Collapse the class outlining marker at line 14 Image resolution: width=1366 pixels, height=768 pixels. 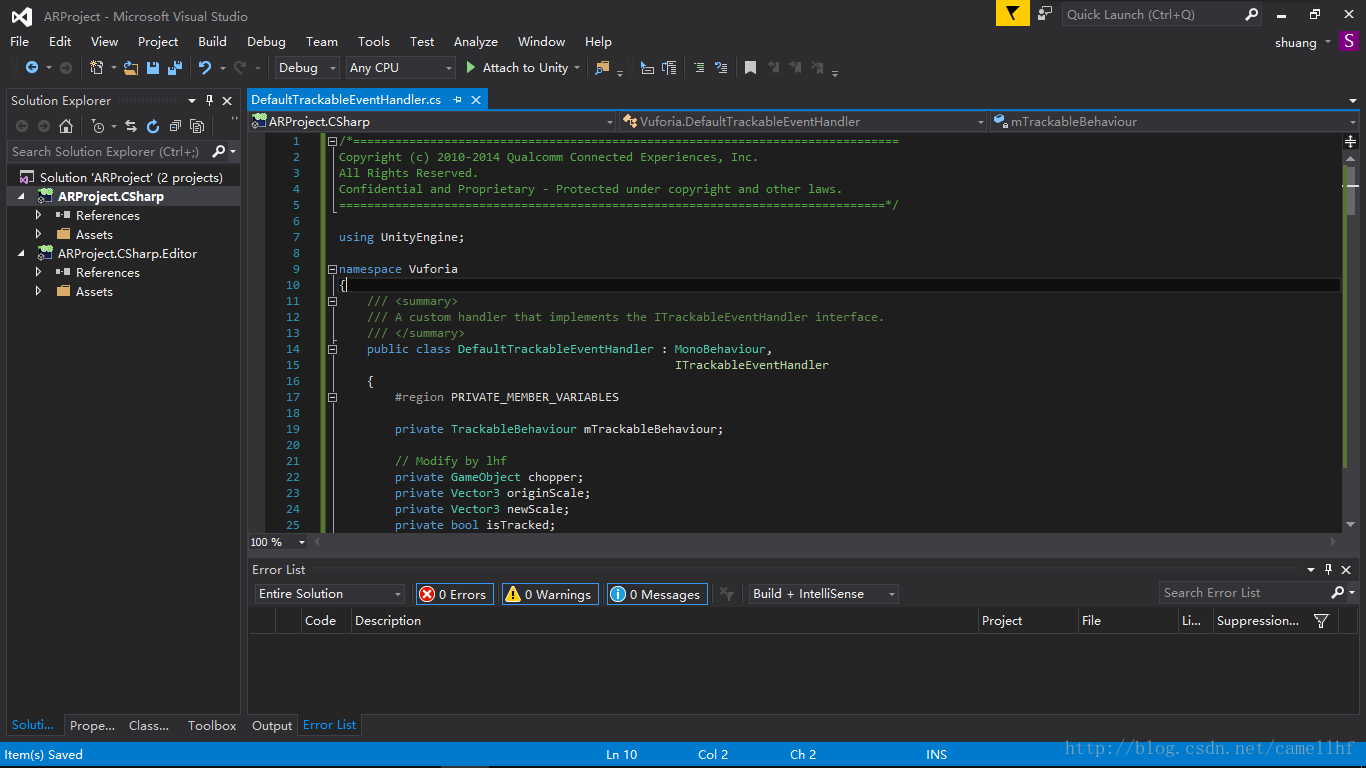point(333,349)
